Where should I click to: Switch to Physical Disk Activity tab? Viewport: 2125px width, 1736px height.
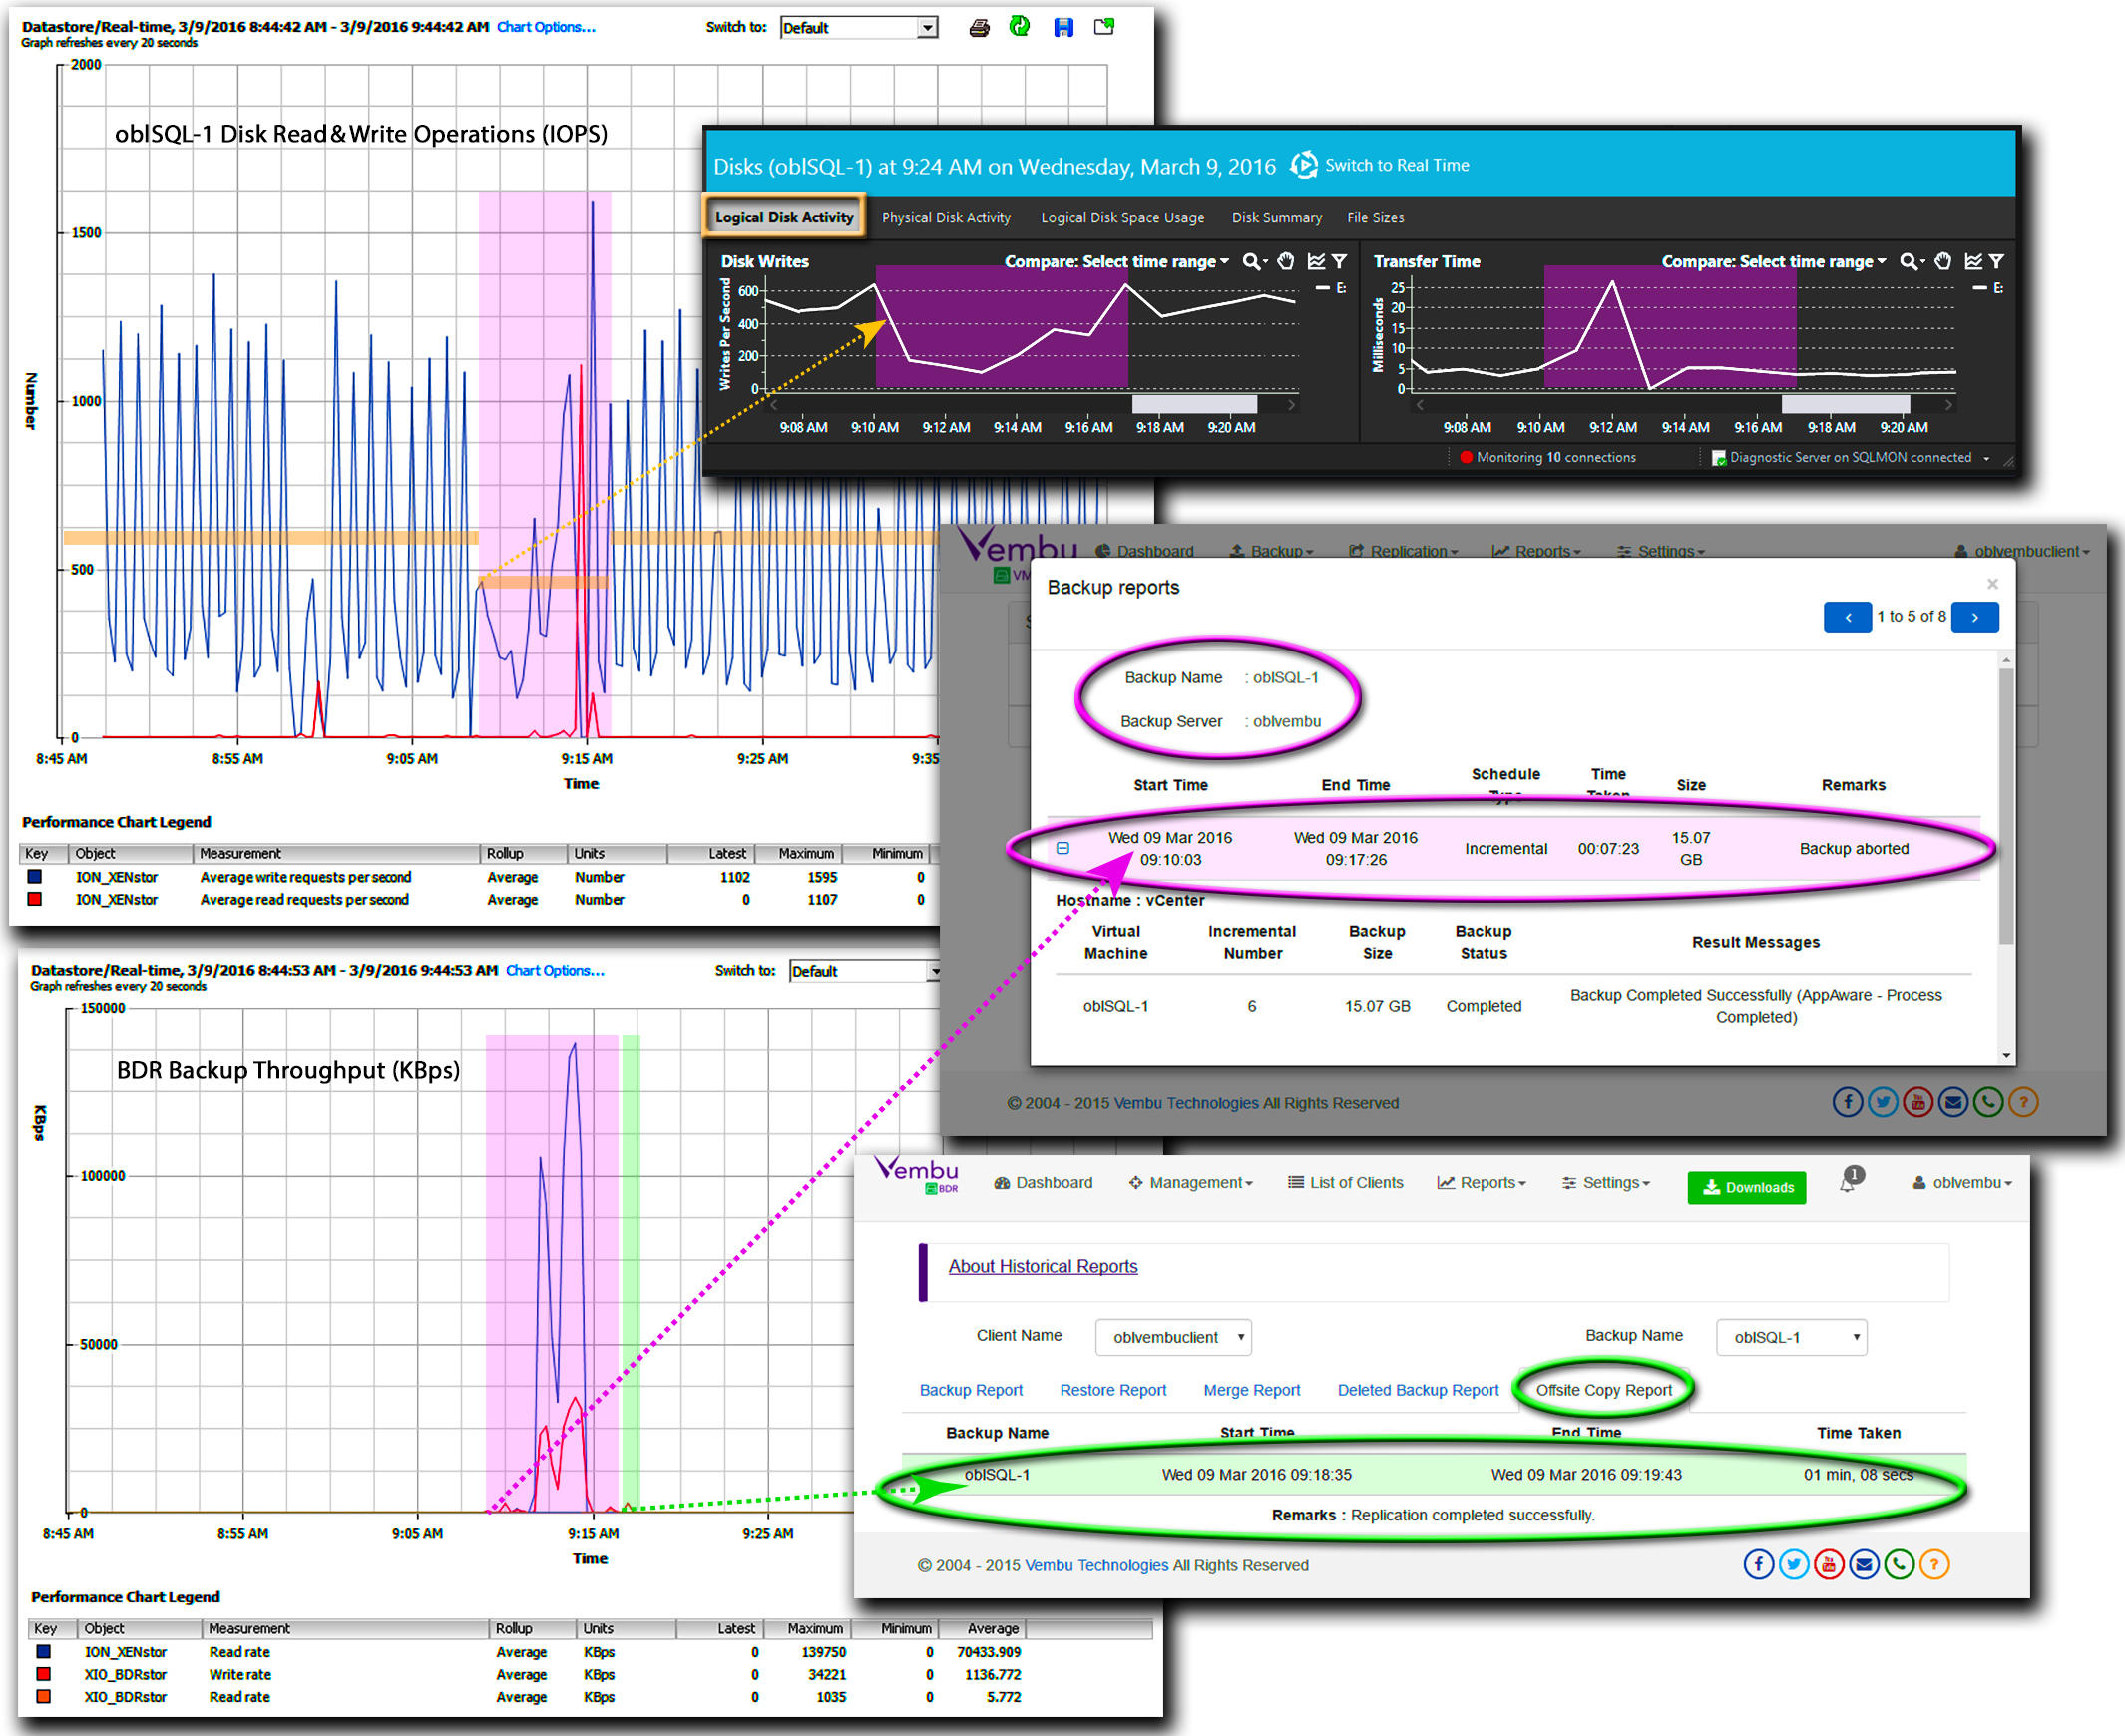coord(946,217)
